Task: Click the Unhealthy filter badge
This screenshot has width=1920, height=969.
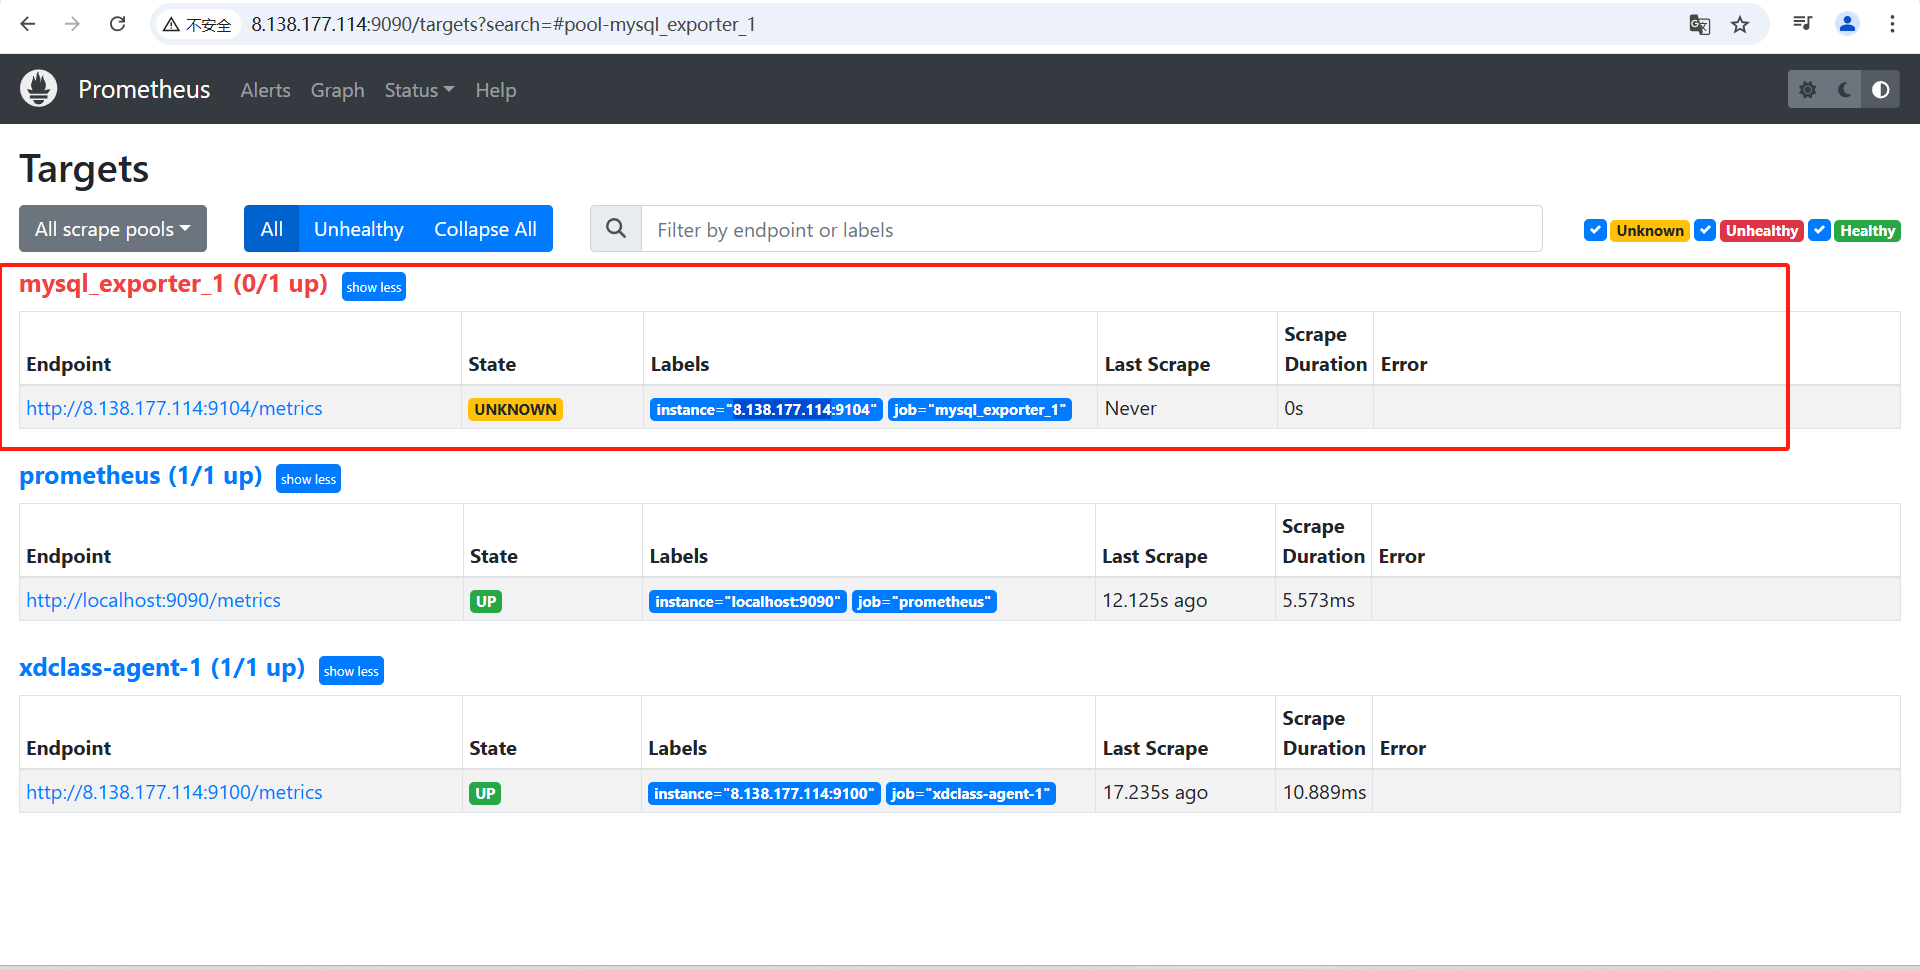Action: coord(1761,231)
